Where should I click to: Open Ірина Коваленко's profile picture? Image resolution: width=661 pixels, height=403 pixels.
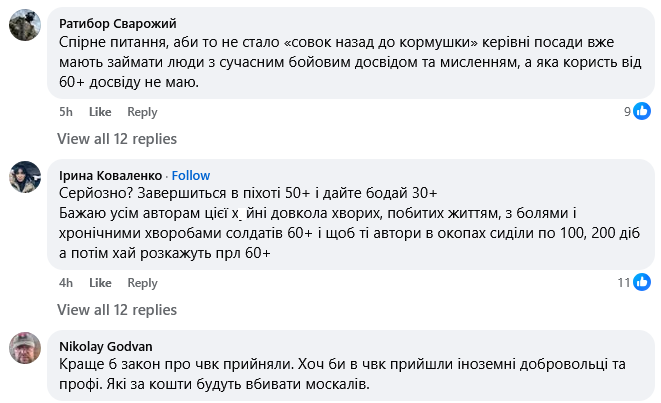pos(25,176)
